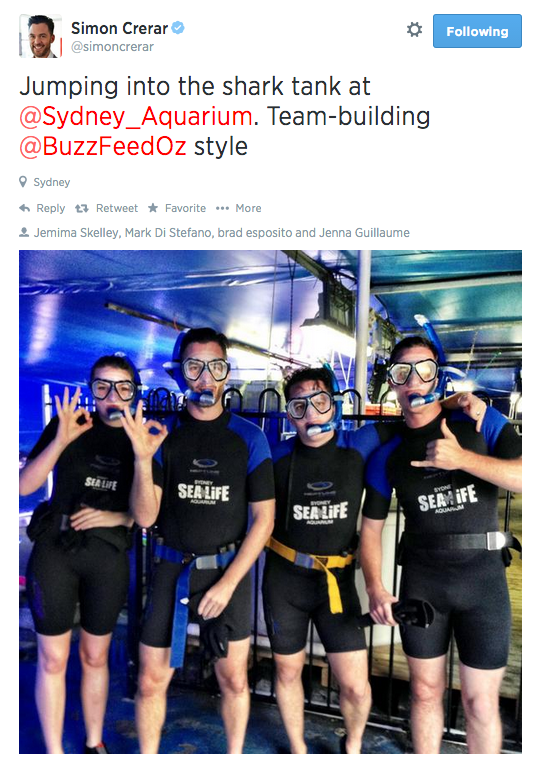Open Simon Crerar's profile picture
This screenshot has height=763, width=545.
[41, 36]
